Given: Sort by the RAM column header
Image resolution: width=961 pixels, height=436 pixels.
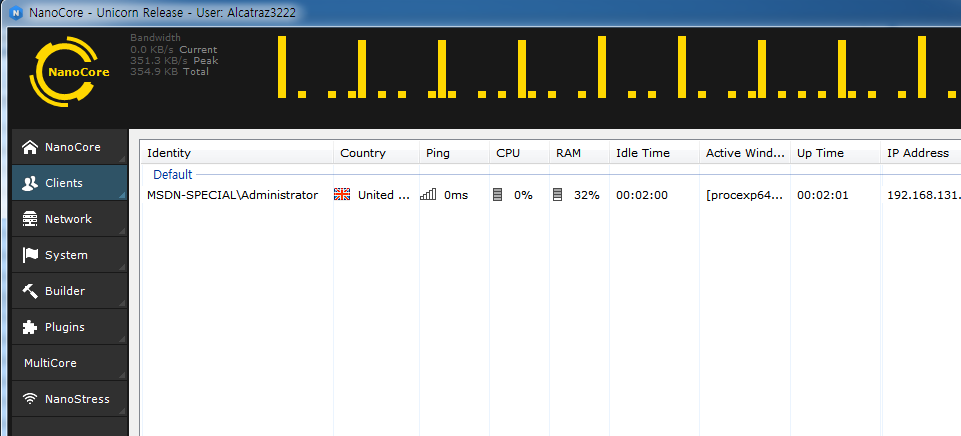Looking at the screenshot, I should [x=579, y=153].
